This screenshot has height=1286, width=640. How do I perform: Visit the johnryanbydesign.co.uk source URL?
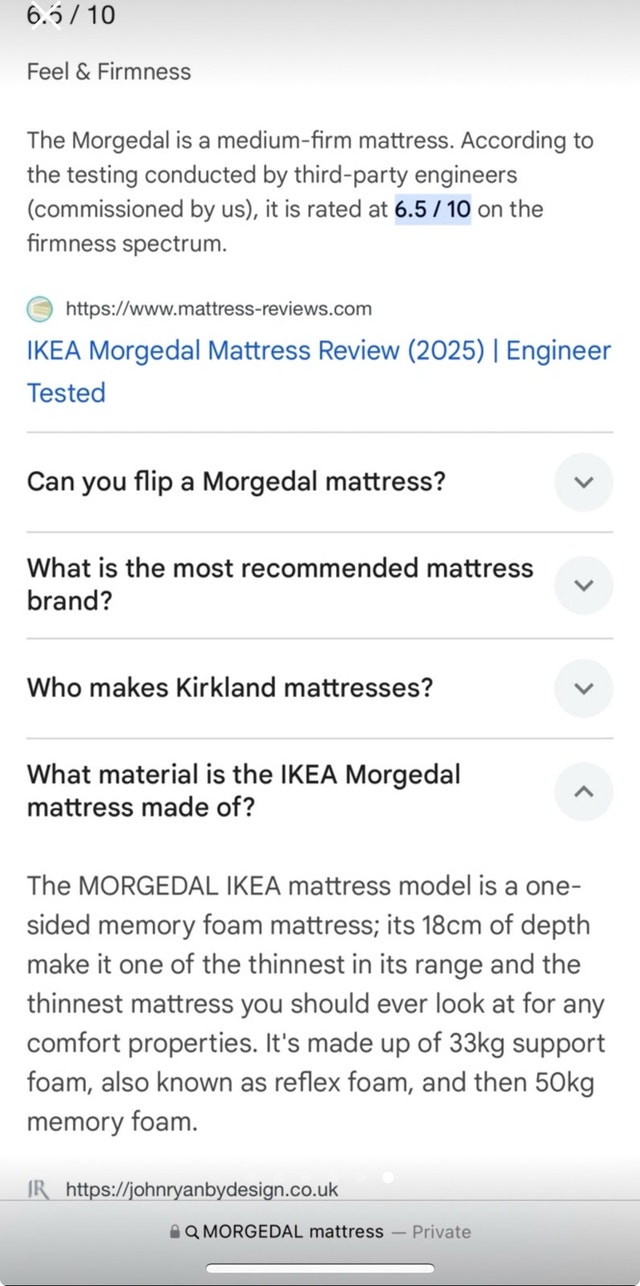coord(202,1188)
